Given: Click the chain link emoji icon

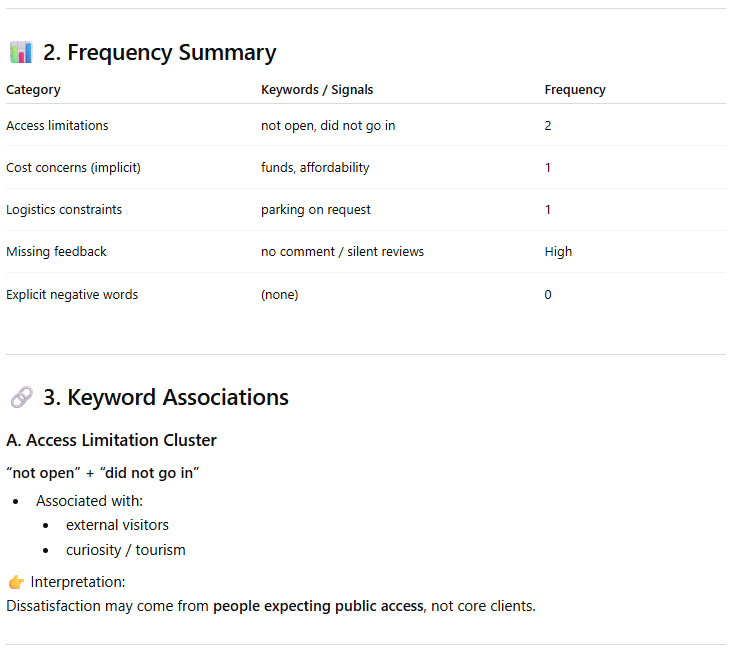Looking at the screenshot, I should (21, 398).
